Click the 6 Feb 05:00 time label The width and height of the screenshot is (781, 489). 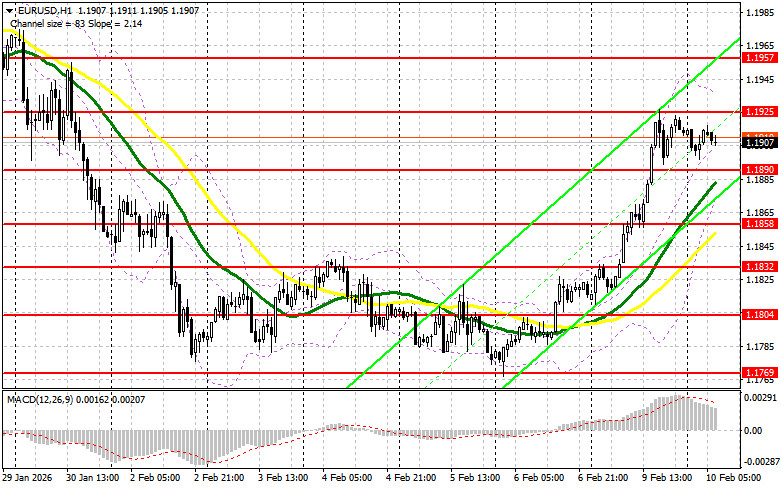click(x=539, y=478)
